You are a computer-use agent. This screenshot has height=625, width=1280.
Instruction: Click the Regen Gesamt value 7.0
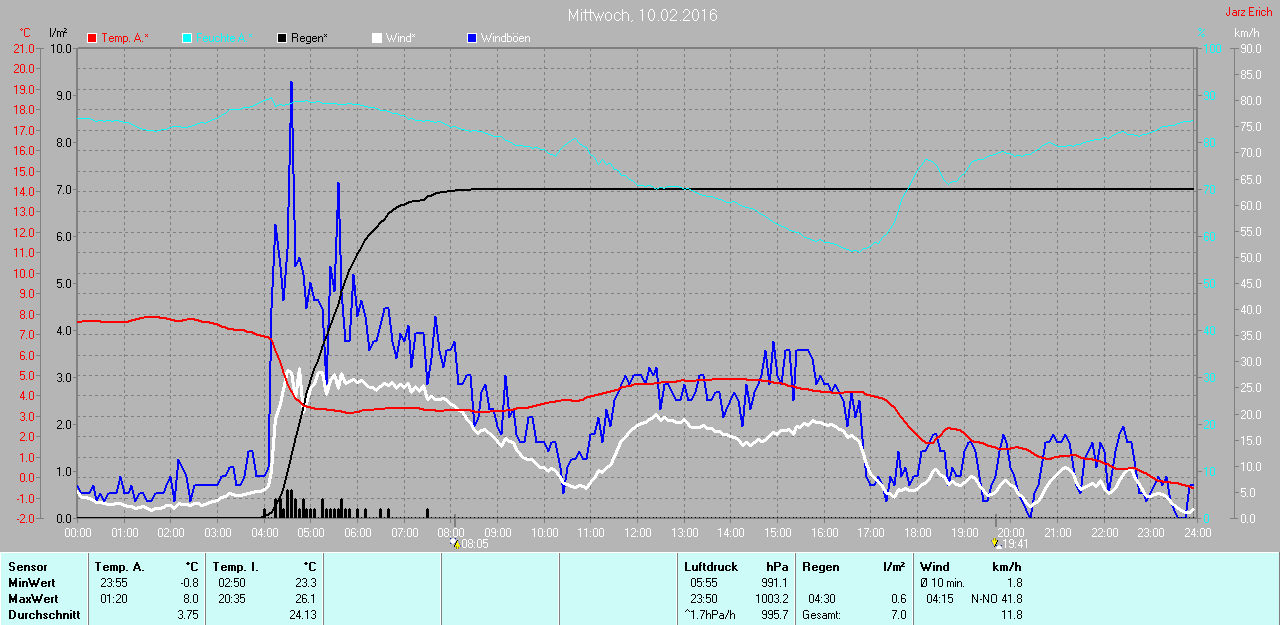click(897, 615)
